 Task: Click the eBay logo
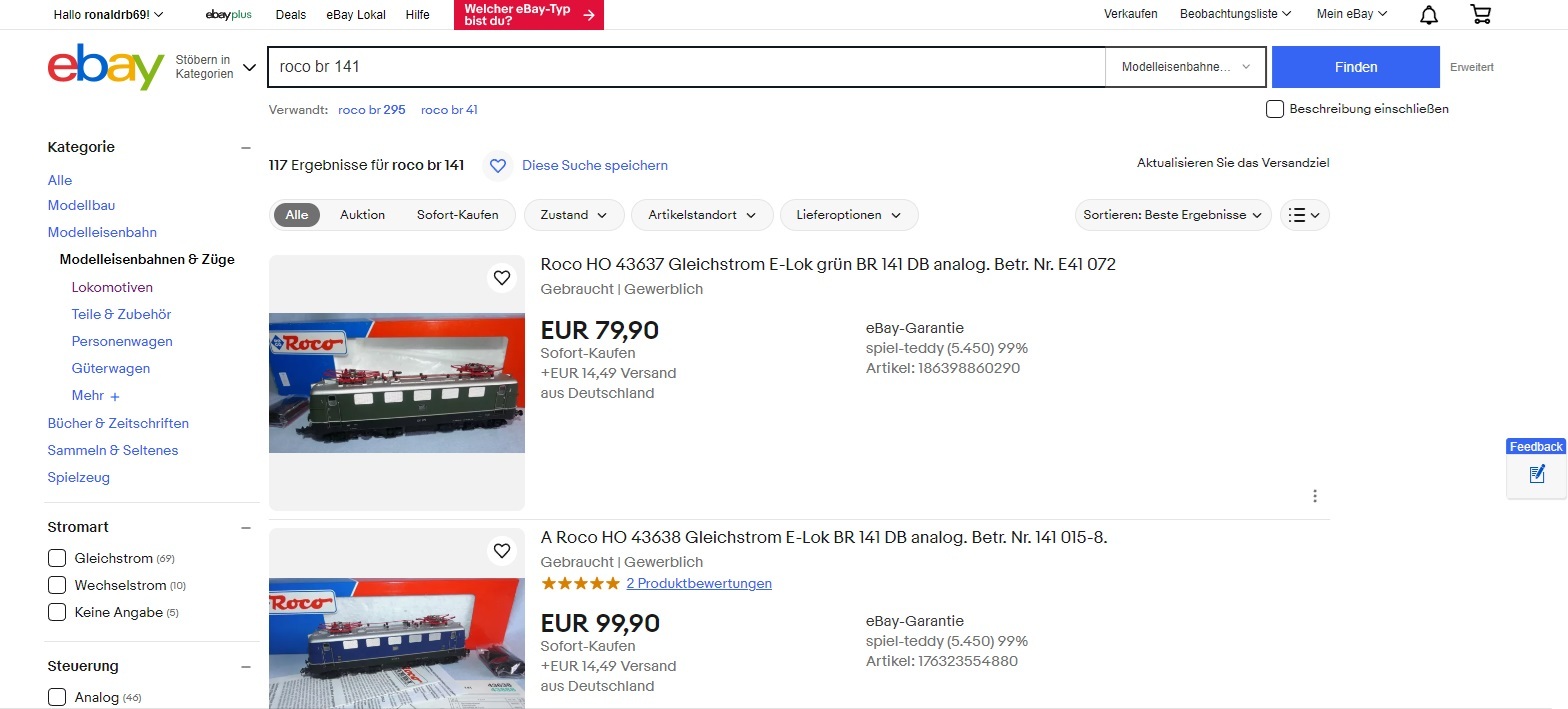point(105,67)
